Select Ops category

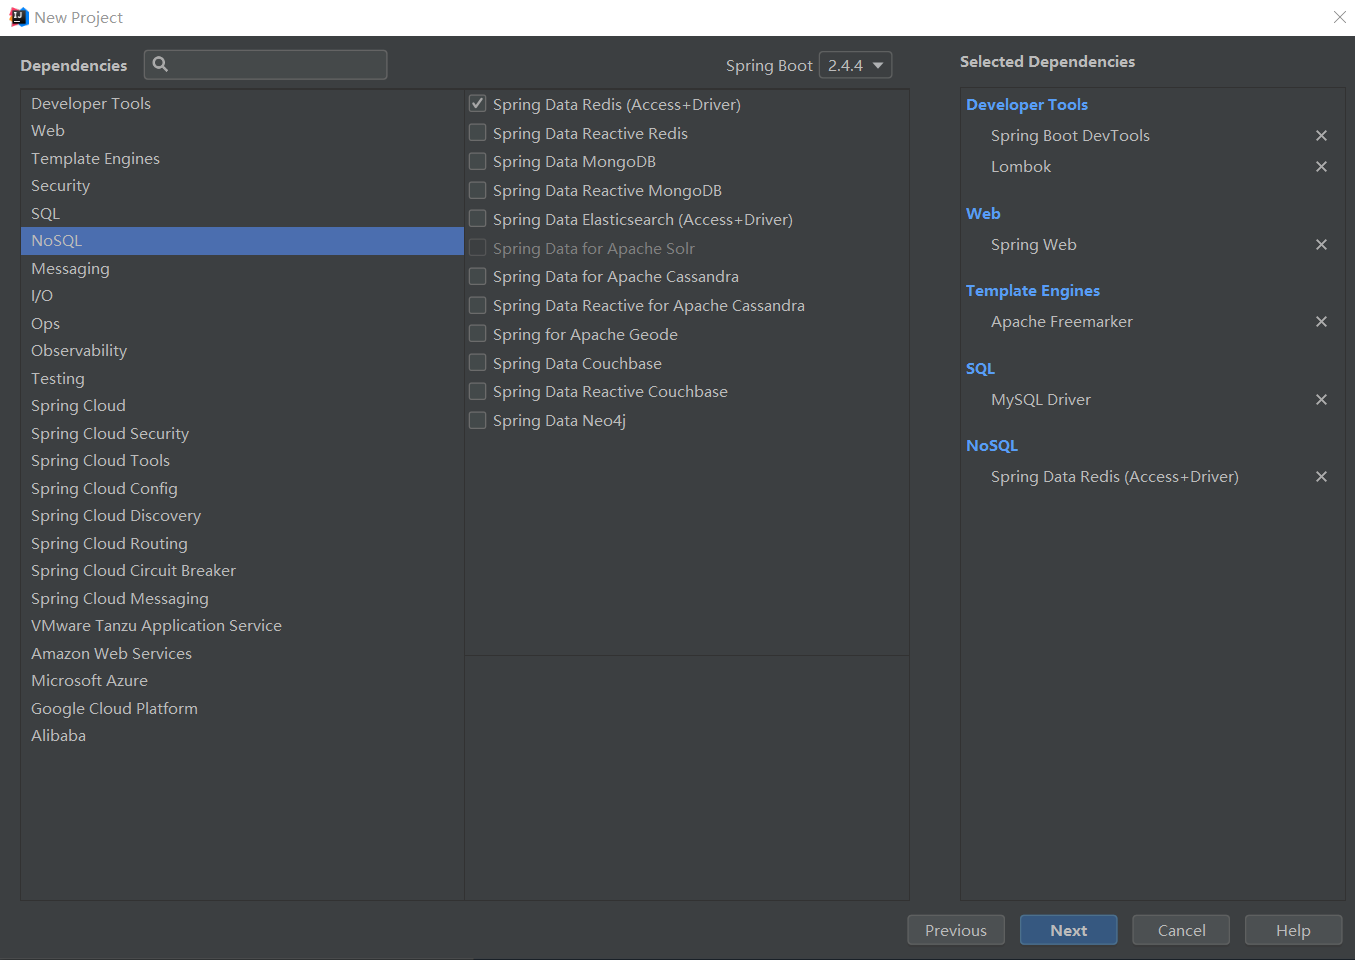point(242,323)
